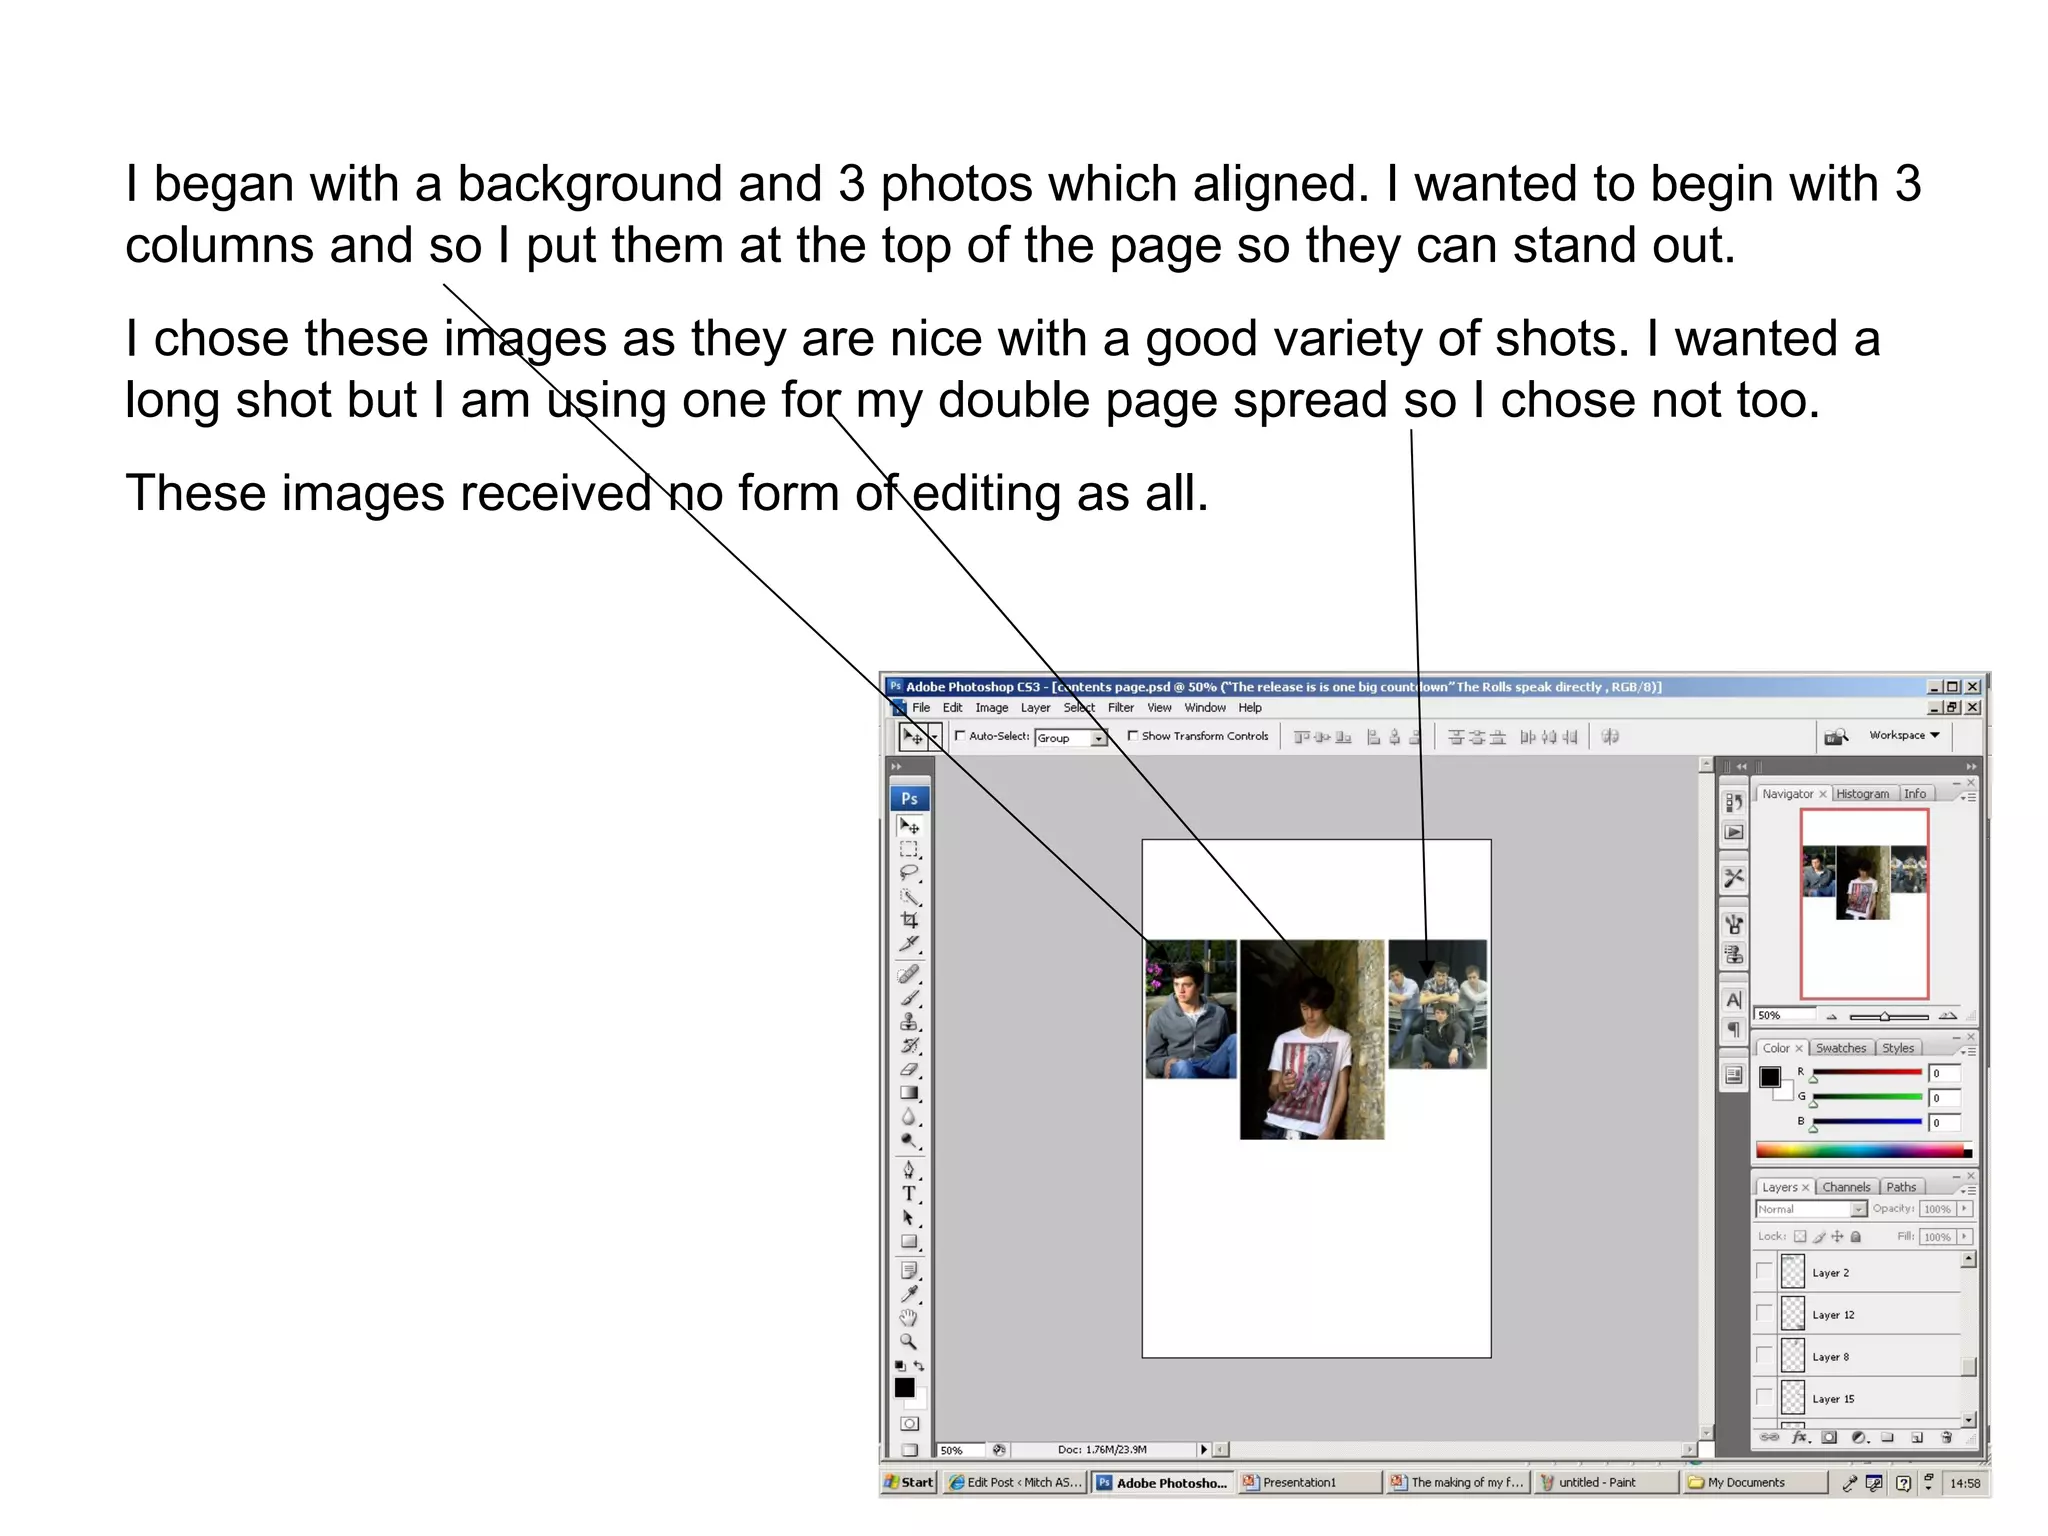Open the Layers panel options menu
The height and width of the screenshot is (1536, 2048).
[x=1968, y=1191]
